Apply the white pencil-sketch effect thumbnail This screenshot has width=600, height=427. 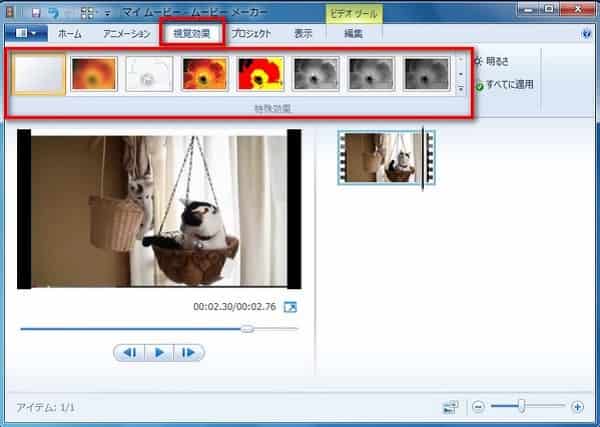[149, 74]
